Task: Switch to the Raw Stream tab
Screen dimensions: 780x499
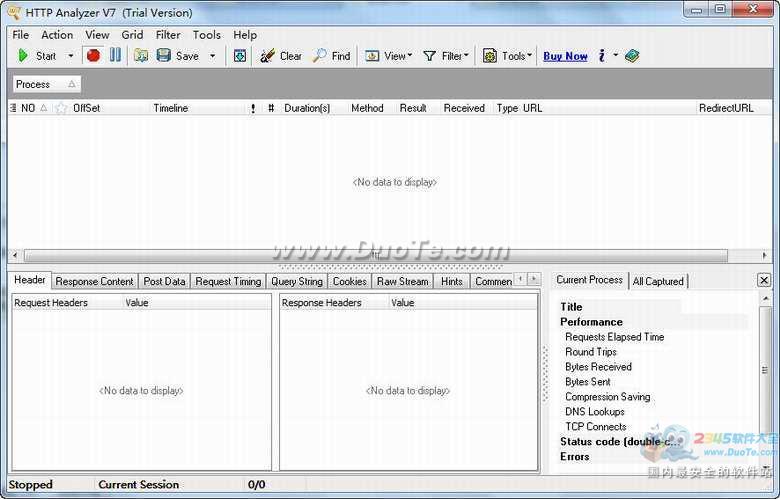Action: click(x=402, y=282)
